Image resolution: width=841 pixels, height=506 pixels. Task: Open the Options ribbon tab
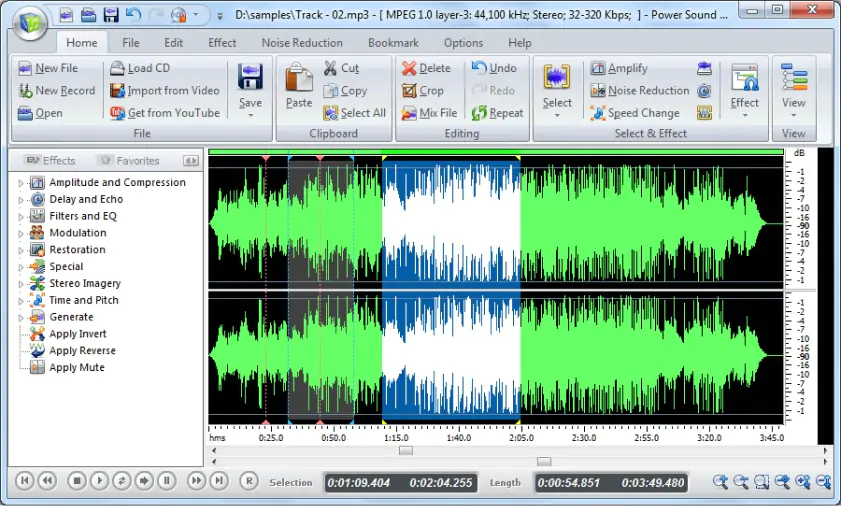pyautogui.click(x=463, y=43)
